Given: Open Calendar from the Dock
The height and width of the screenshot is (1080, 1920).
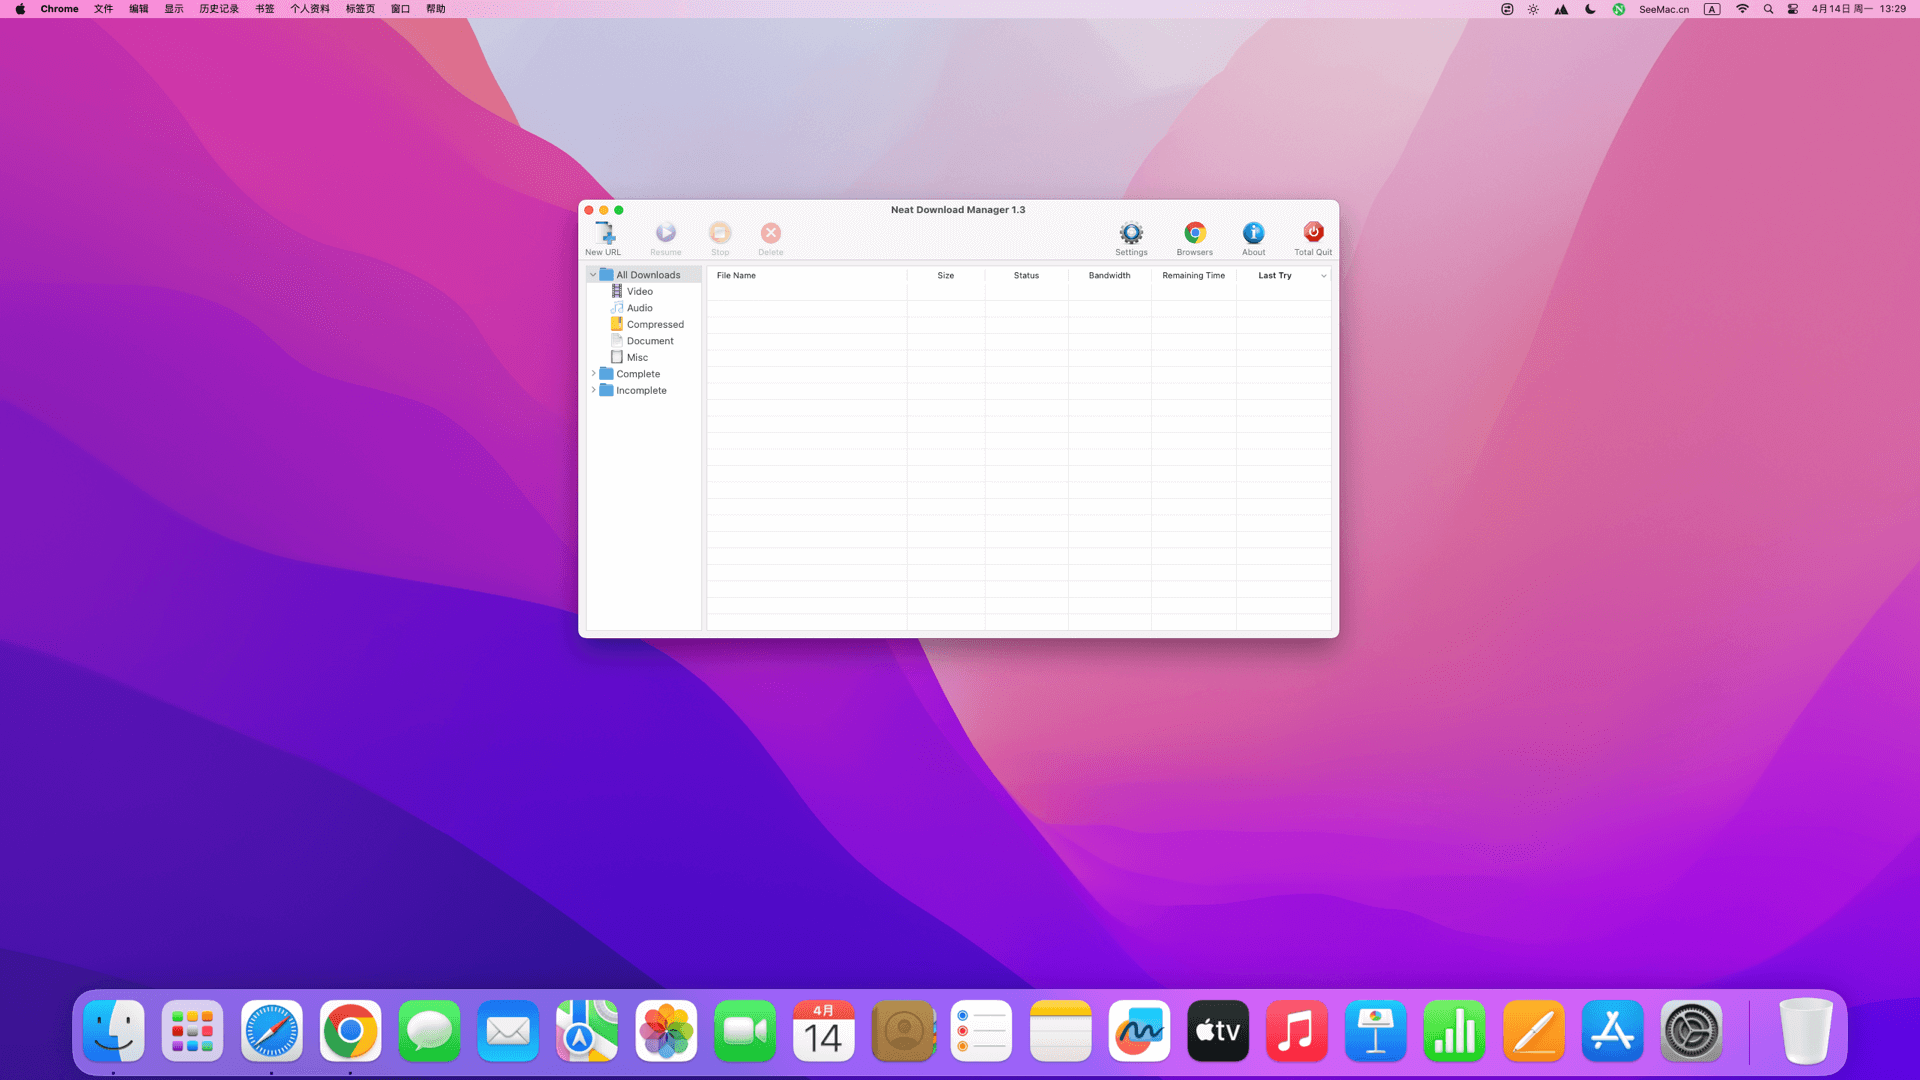Looking at the screenshot, I should tap(824, 1031).
